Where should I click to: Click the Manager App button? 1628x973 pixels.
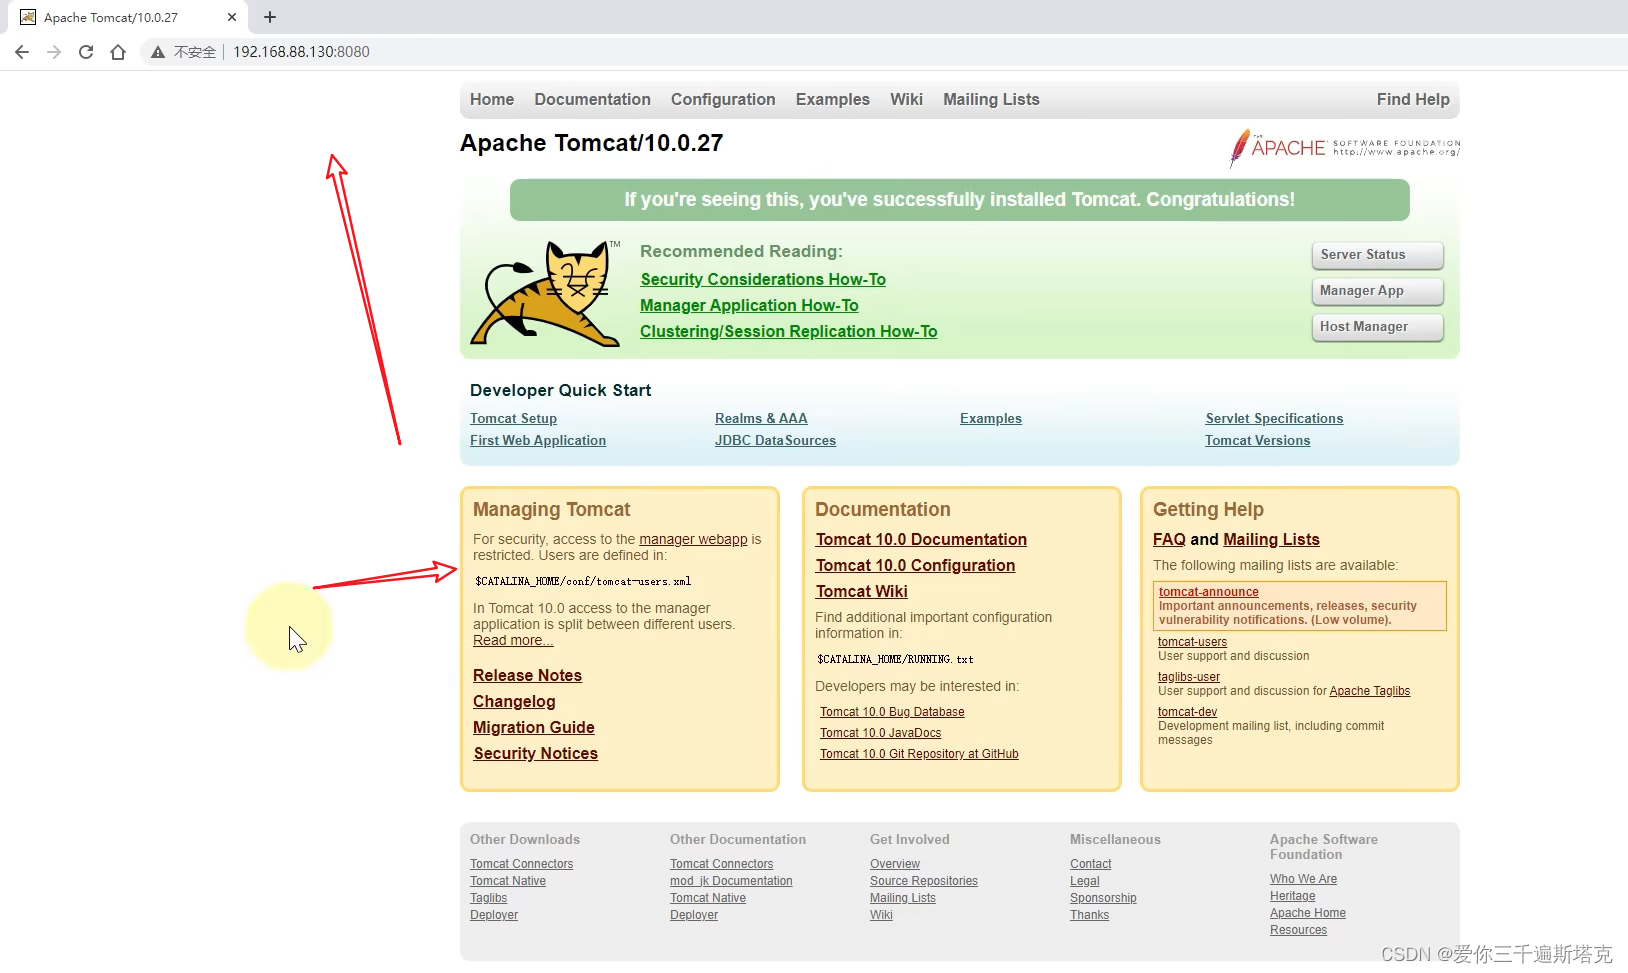(1378, 291)
